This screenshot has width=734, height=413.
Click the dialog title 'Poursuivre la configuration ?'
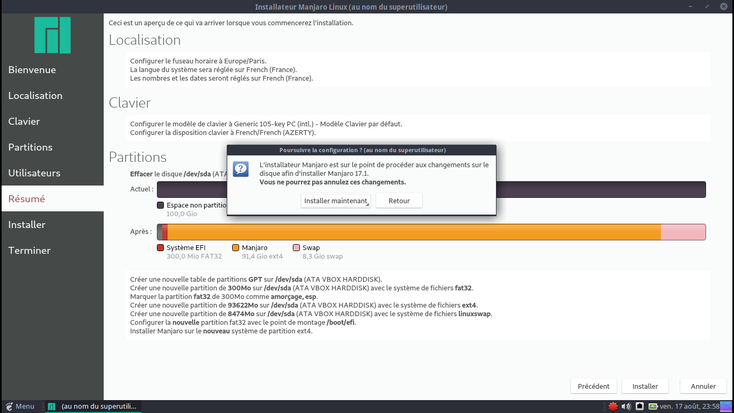[x=362, y=150]
